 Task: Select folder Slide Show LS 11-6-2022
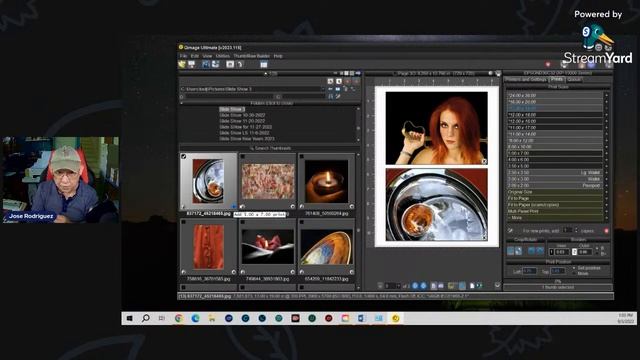244,133
